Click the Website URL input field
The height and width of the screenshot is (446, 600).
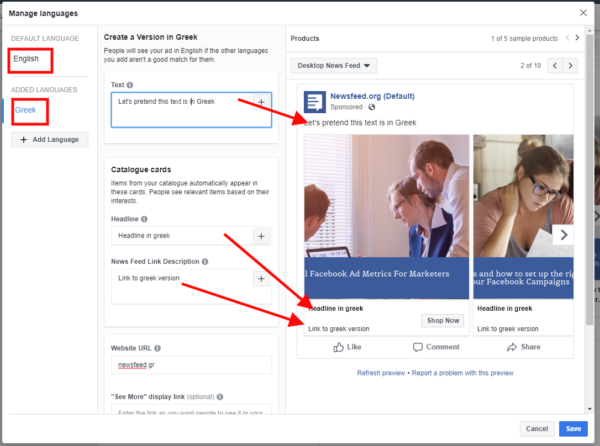190,366
